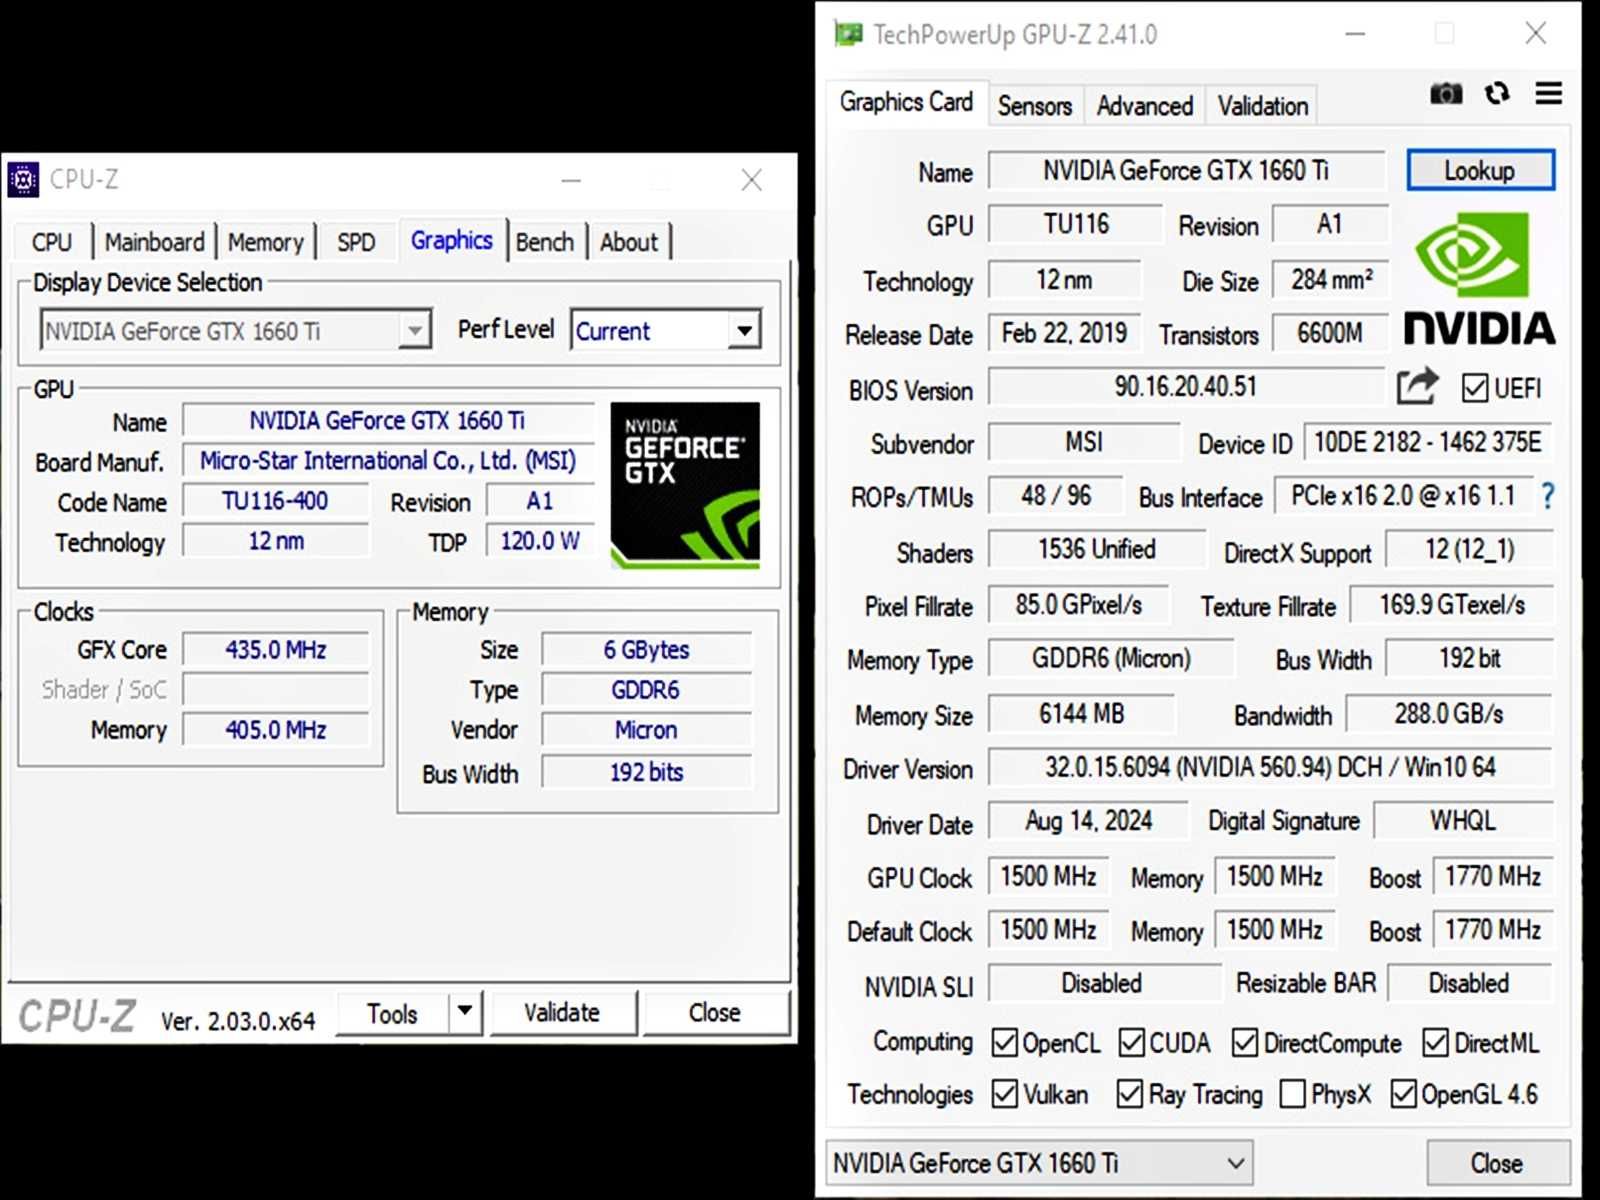Toggle the UEFI checkbox
This screenshot has width=1600, height=1200.
(1475, 388)
